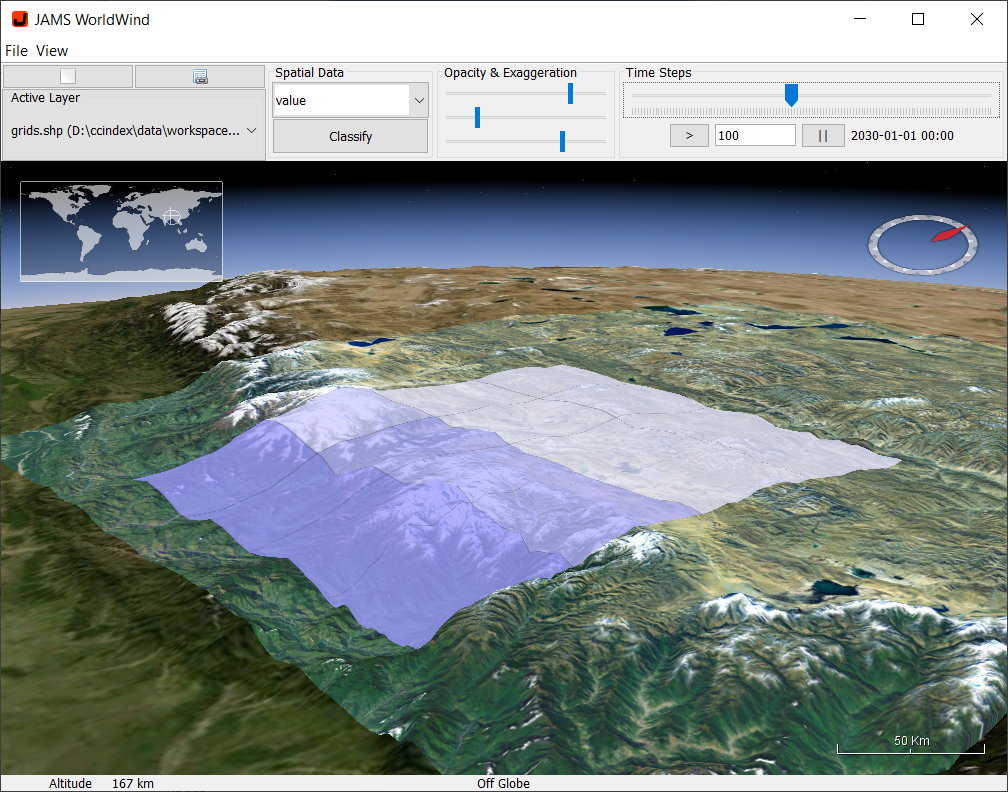This screenshot has height=792, width=1008.
Task: Click the print/export icon button
Action: tap(200, 76)
